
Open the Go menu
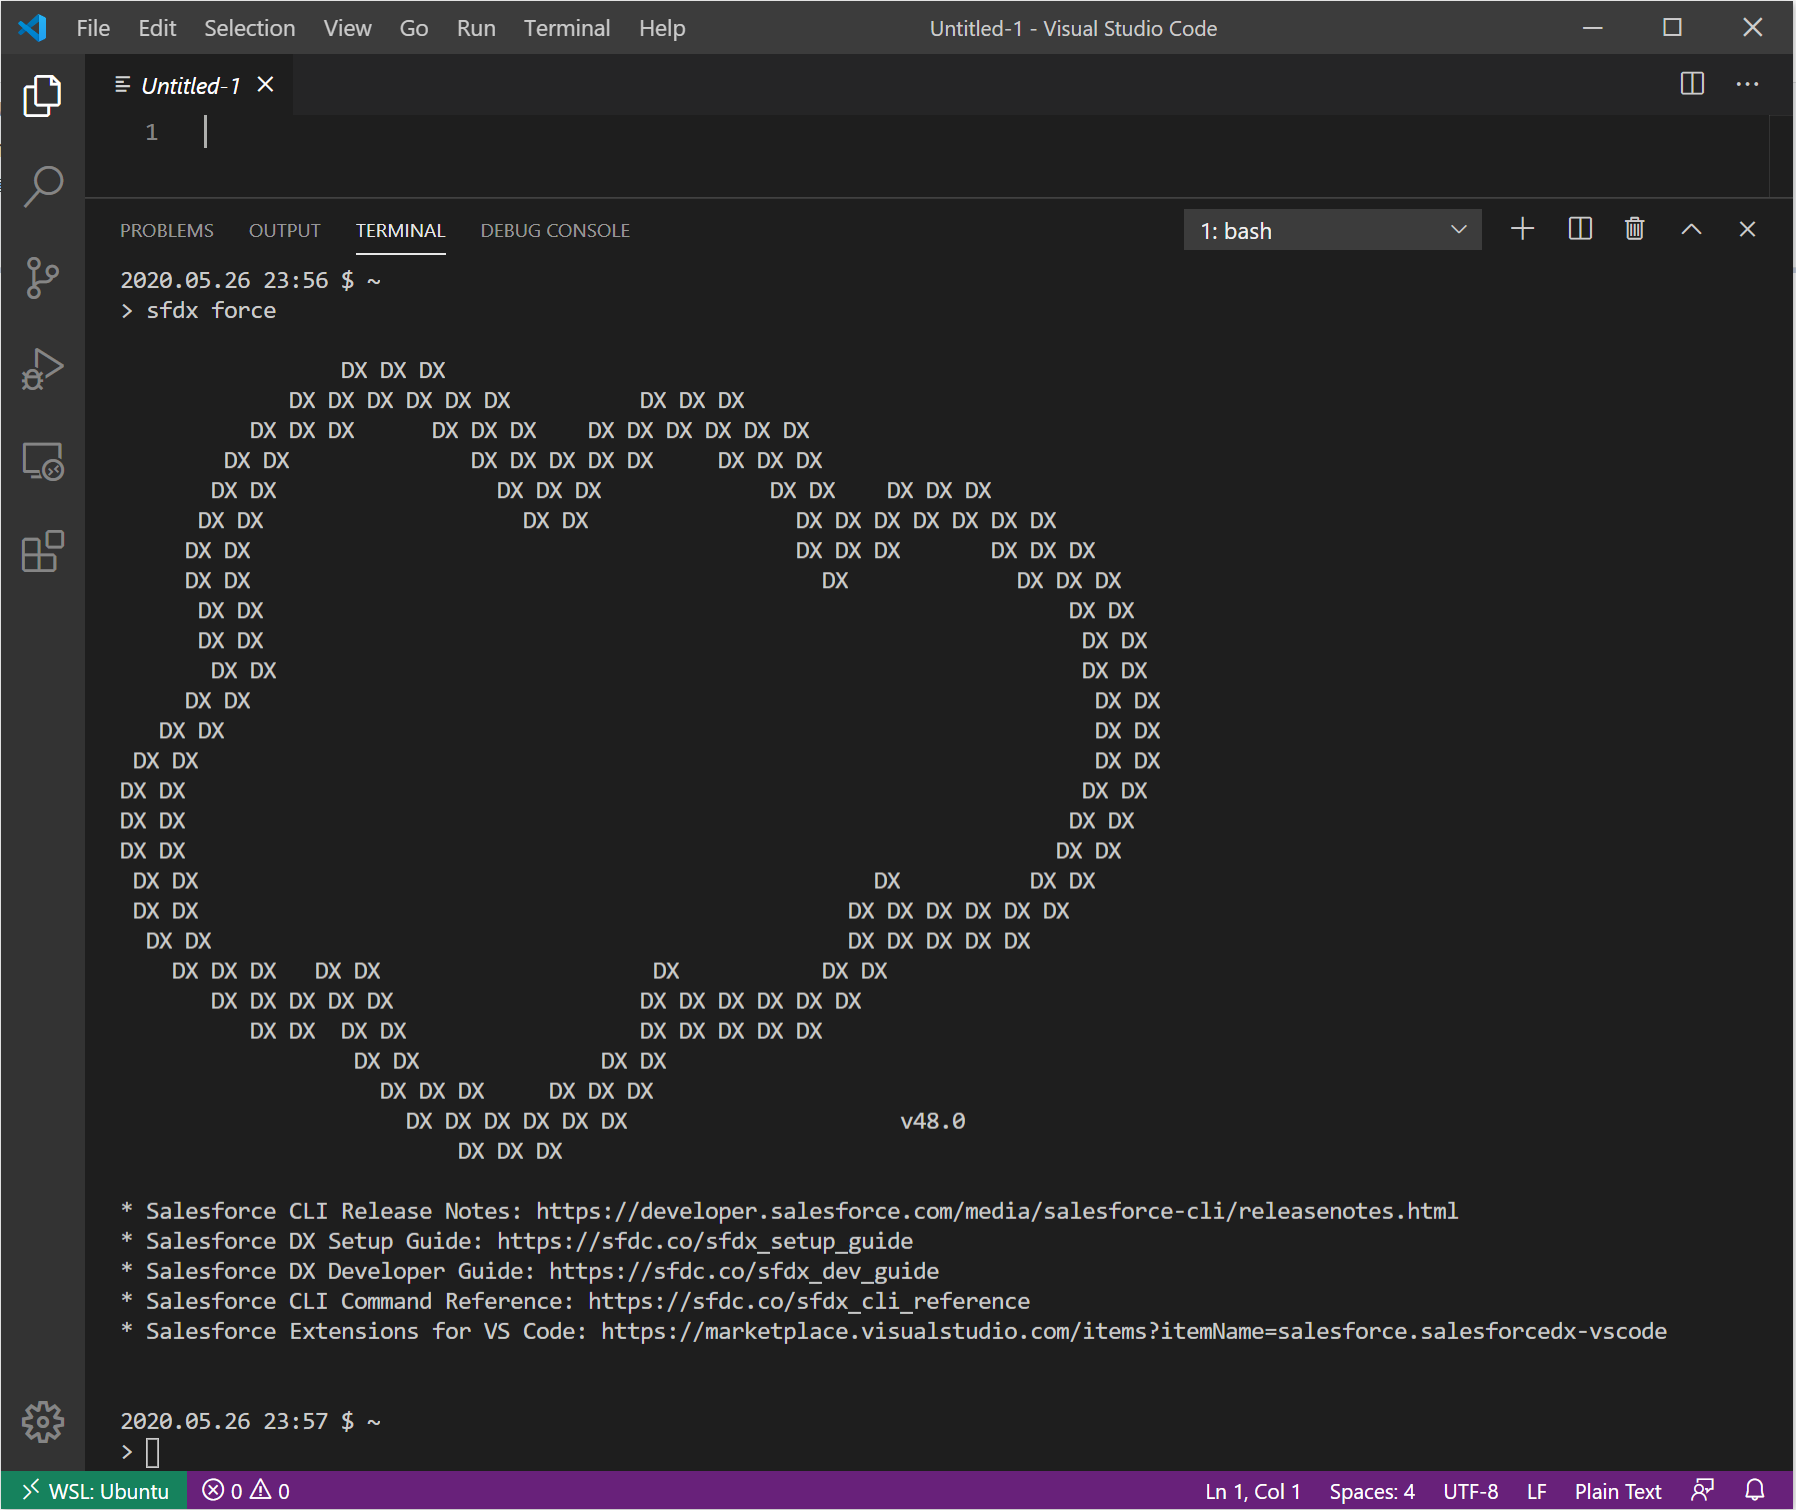(x=414, y=28)
